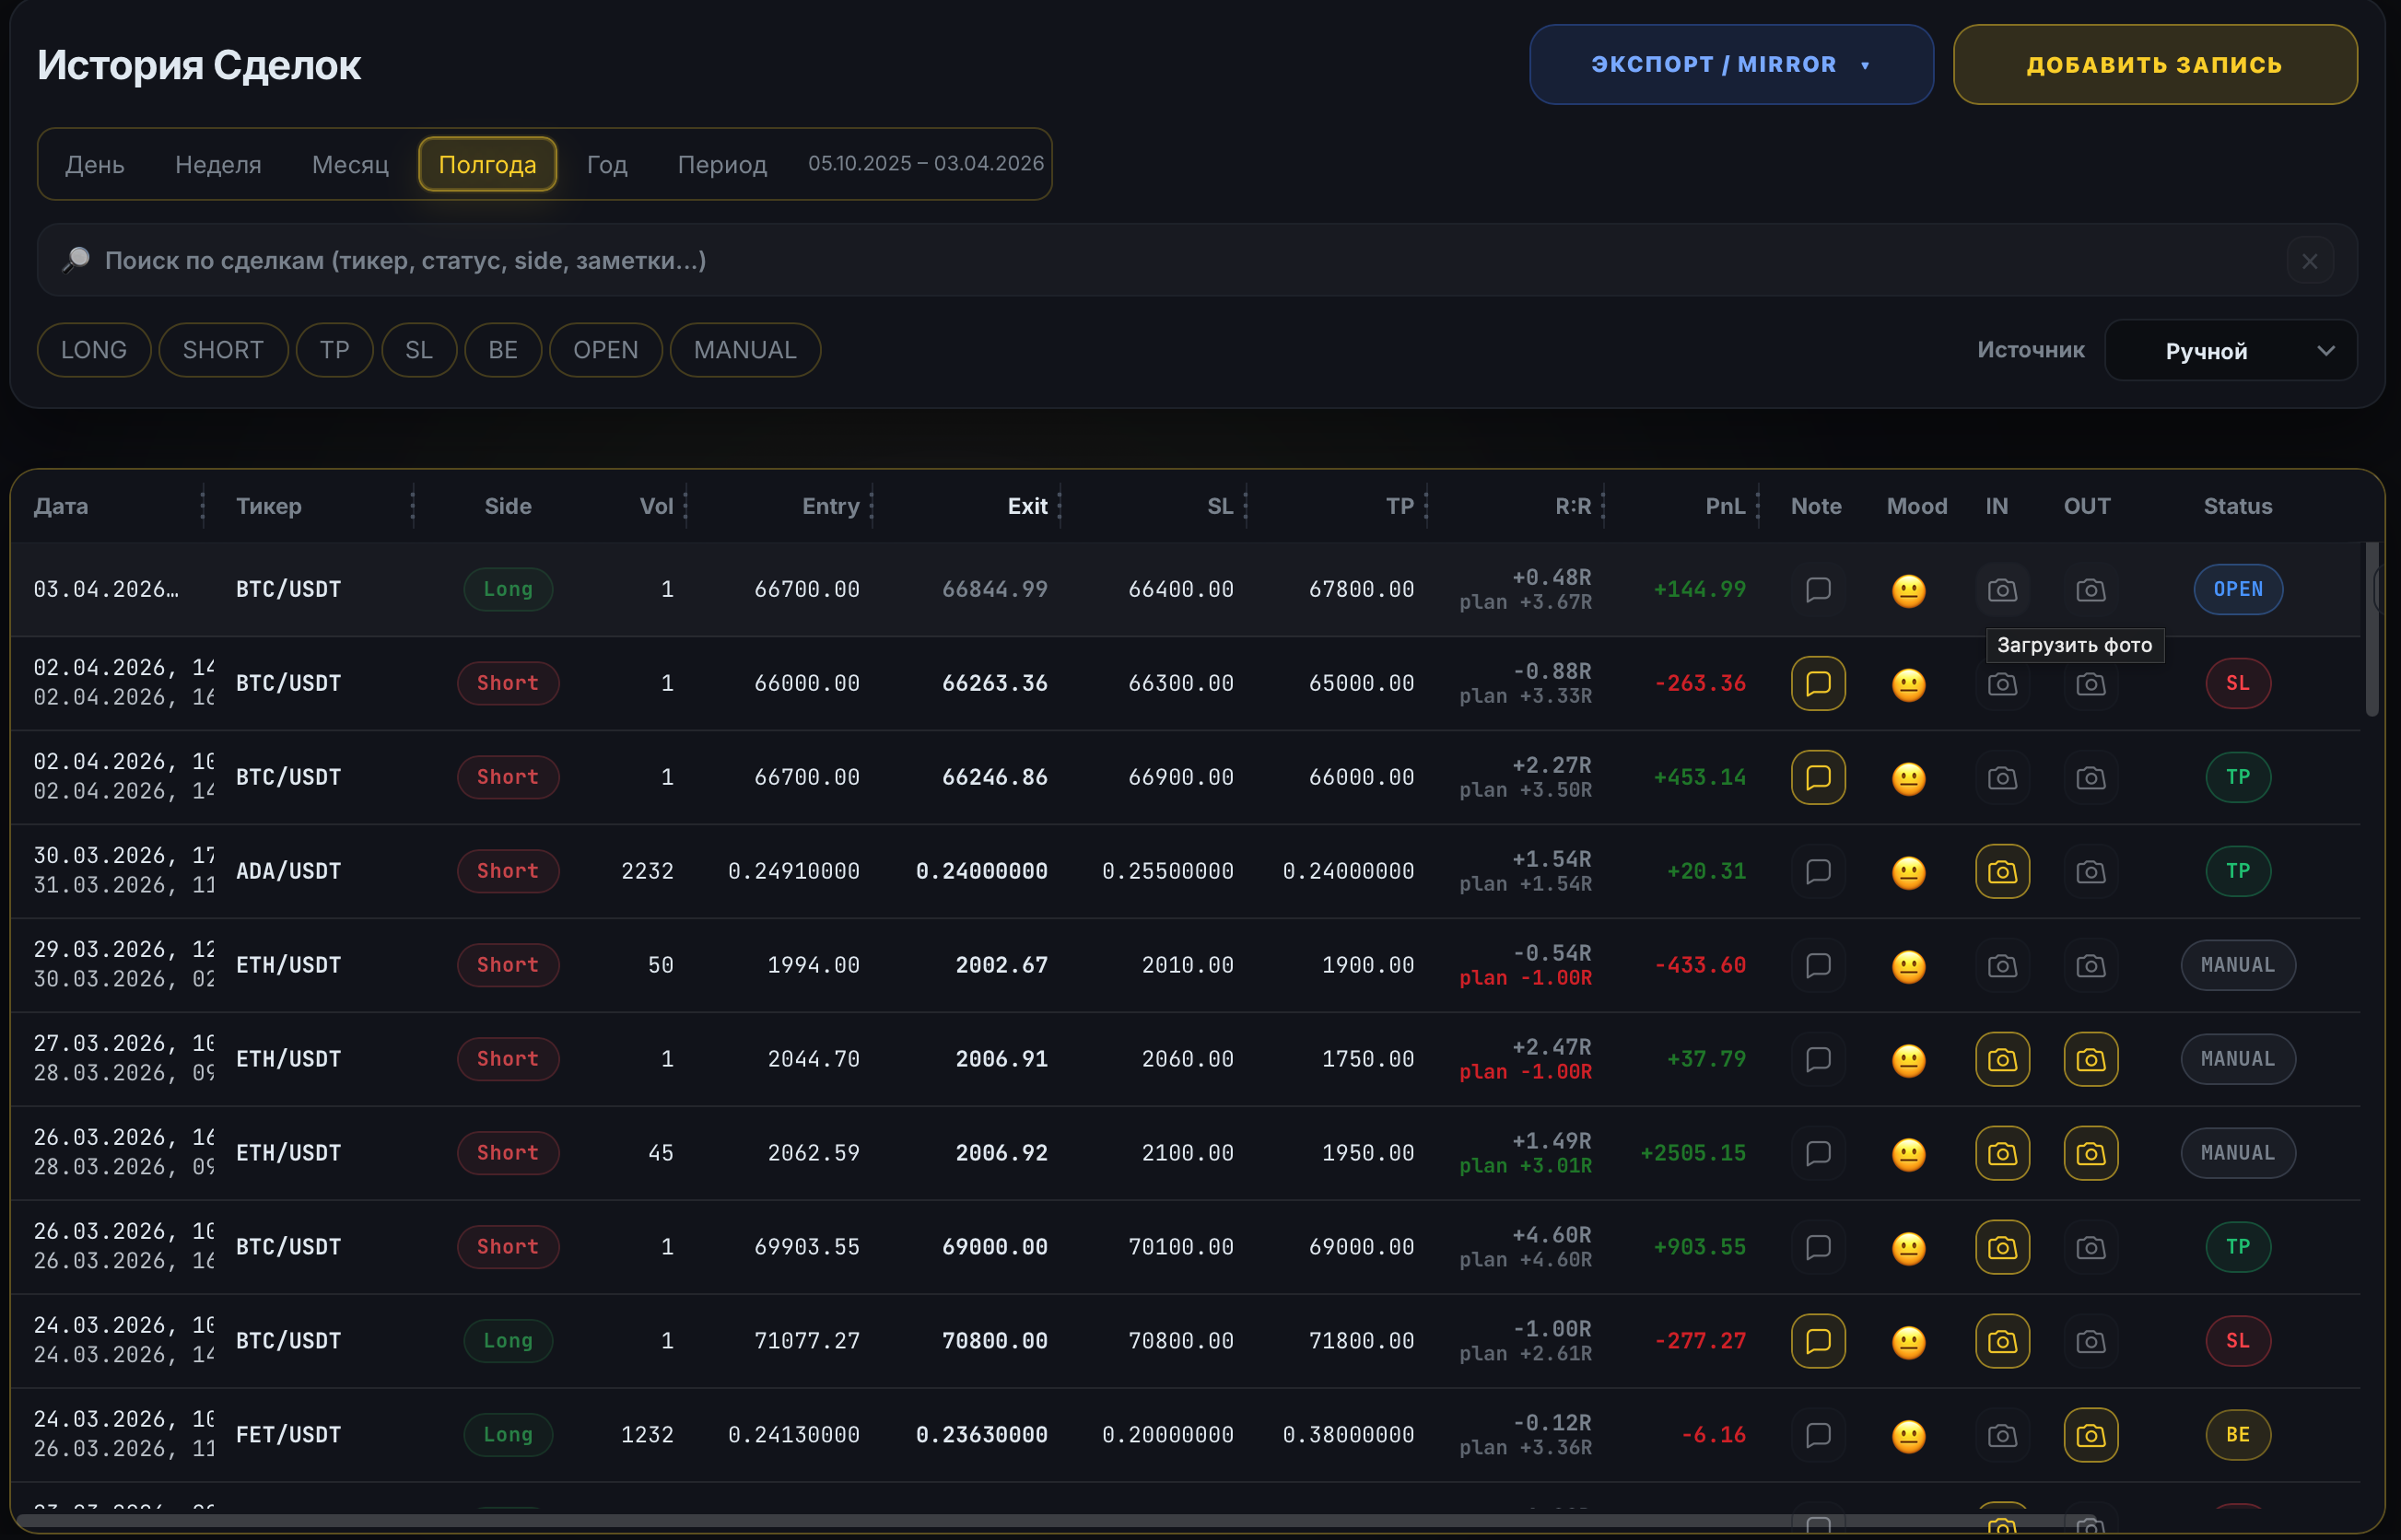
Task: Click IN camera icon on BTC/USDT +903.55 row
Action: pyautogui.click(x=2001, y=1247)
